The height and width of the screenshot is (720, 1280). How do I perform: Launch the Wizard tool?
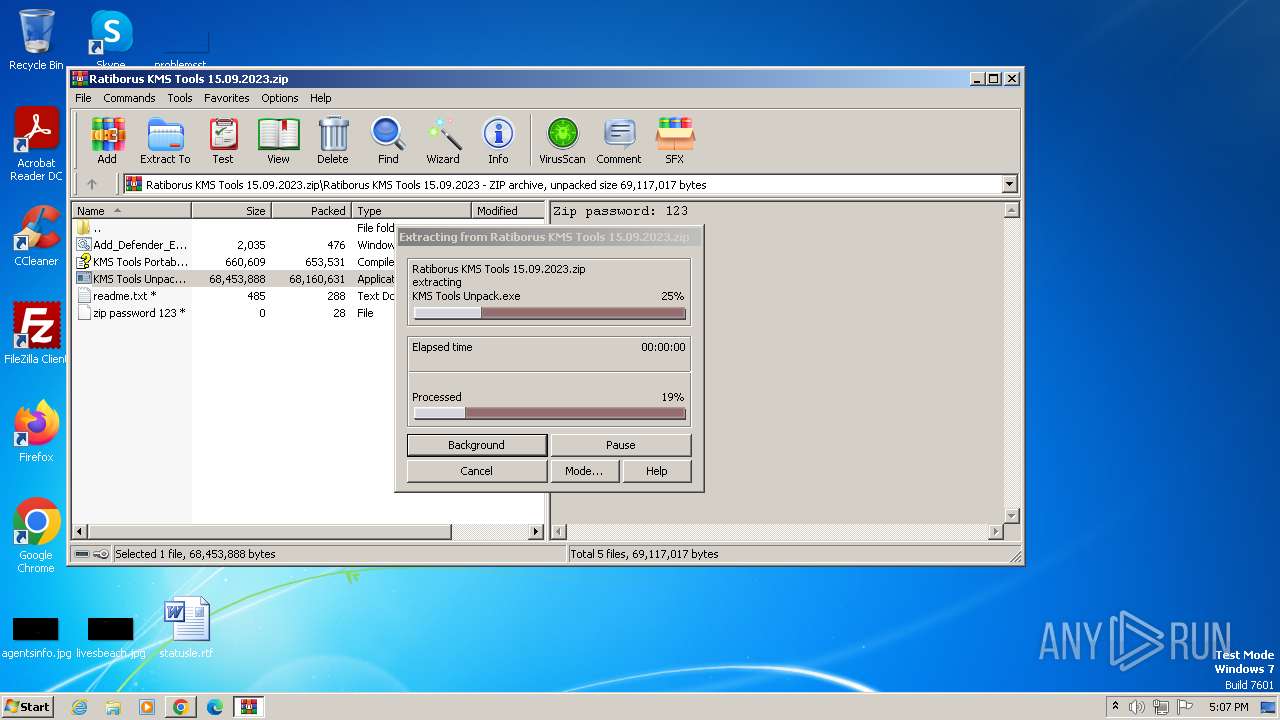coord(443,140)
